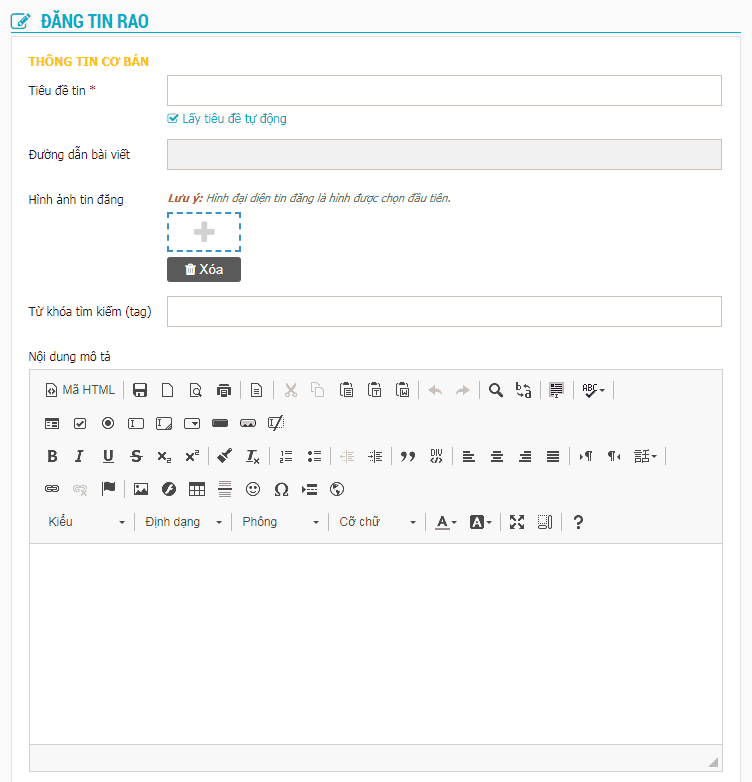The width and height of the screenshot is (752, 782).
Task: Click the Insert Image icon
Action: (x=141, y=489)
